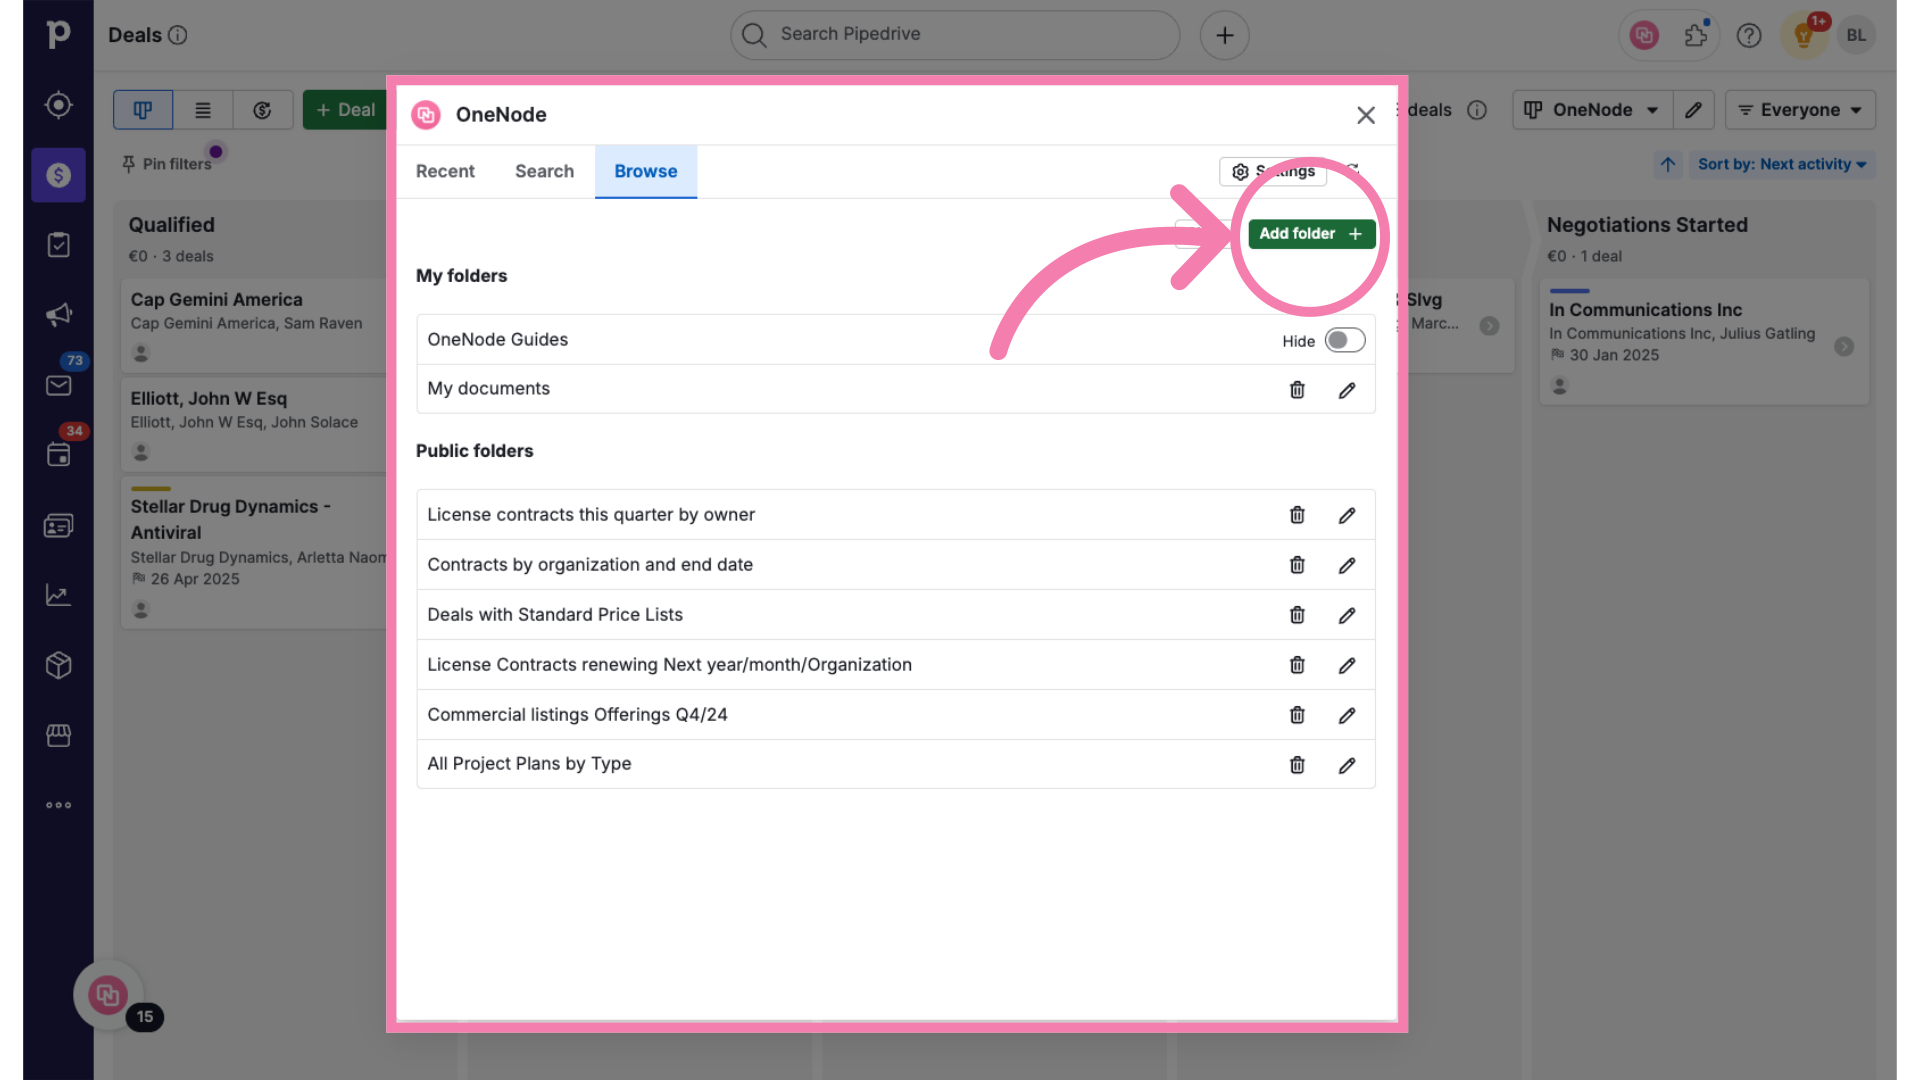Open the floating OneNode widget button
The width and height of the screenshot is (1920, 1080).
pos(108,995)
